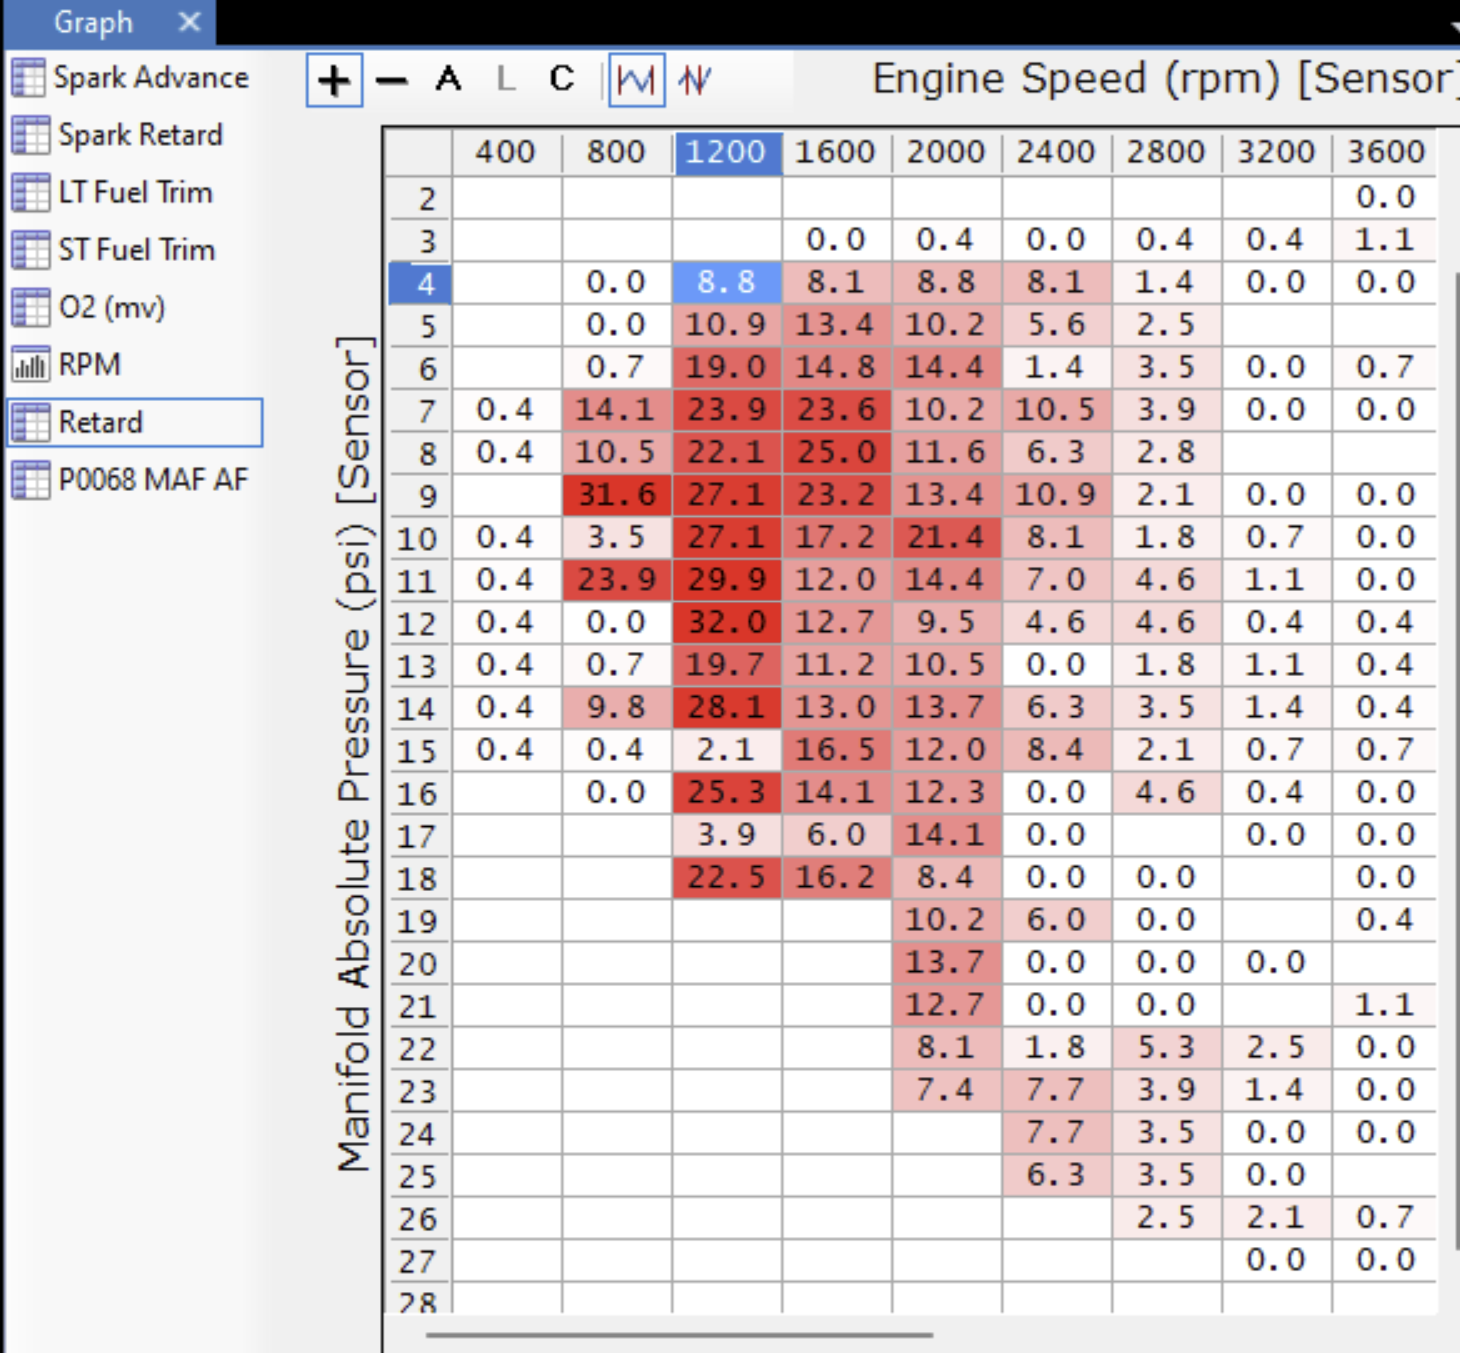
Task: Close the Graph tab
Action: click(x=189, y=22)
